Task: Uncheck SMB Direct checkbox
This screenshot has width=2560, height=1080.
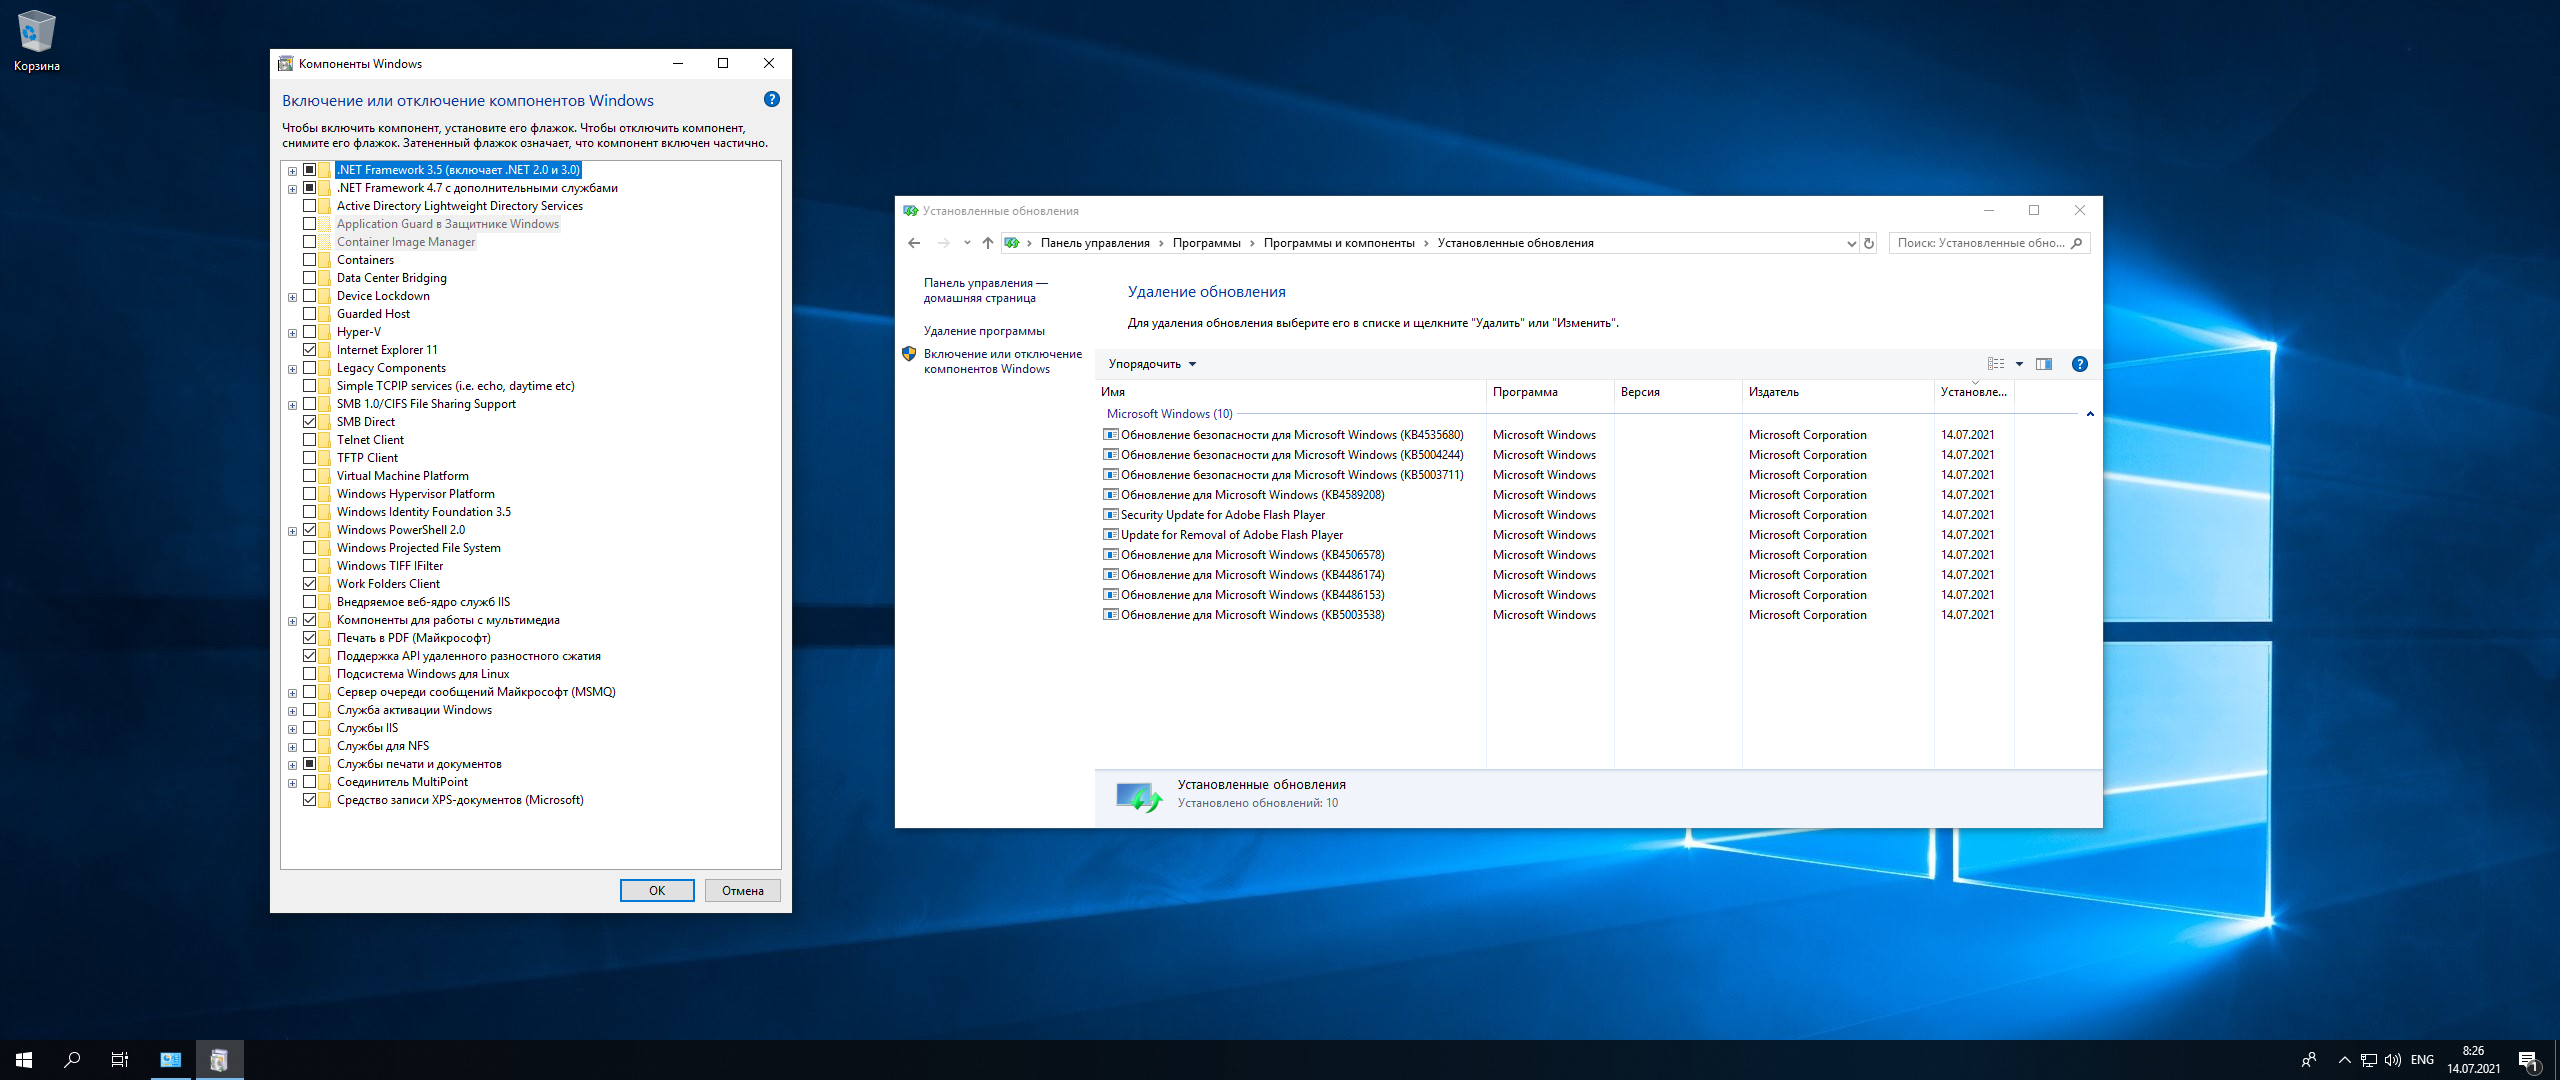Action: pos(310,422)
